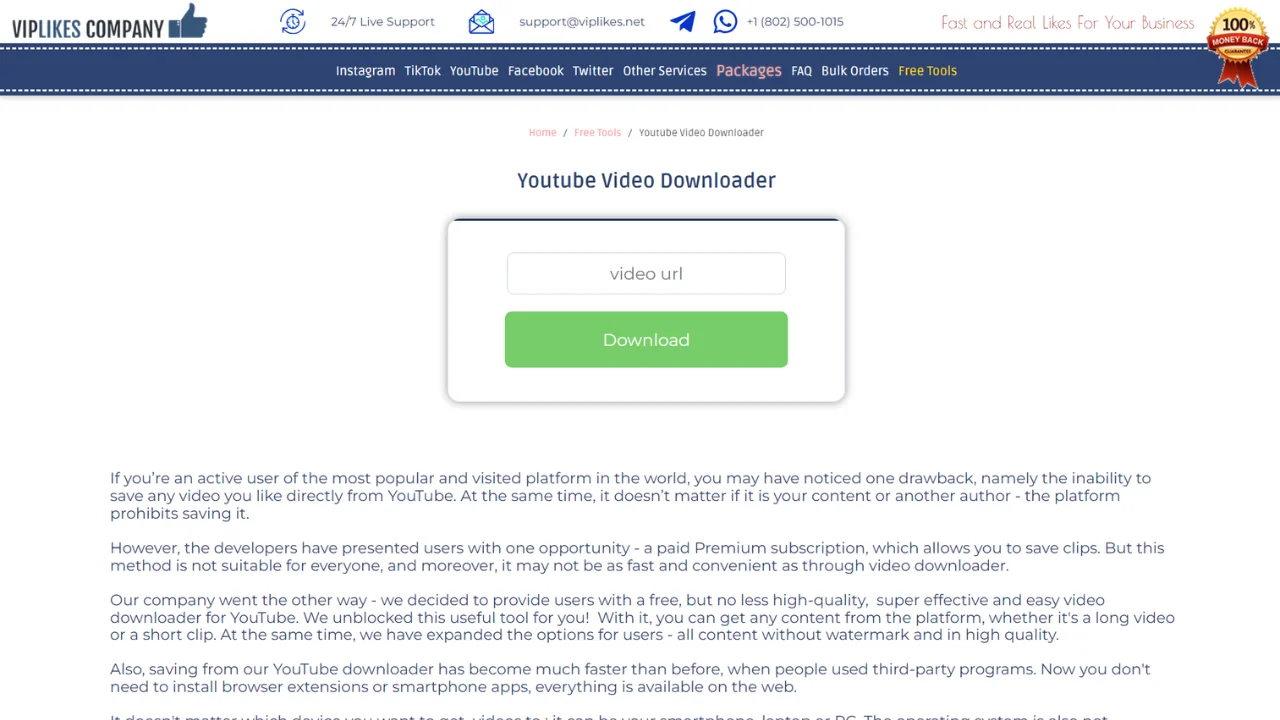
Task: Click the Home breadcrumb link
Action: (x=542, y=132)
